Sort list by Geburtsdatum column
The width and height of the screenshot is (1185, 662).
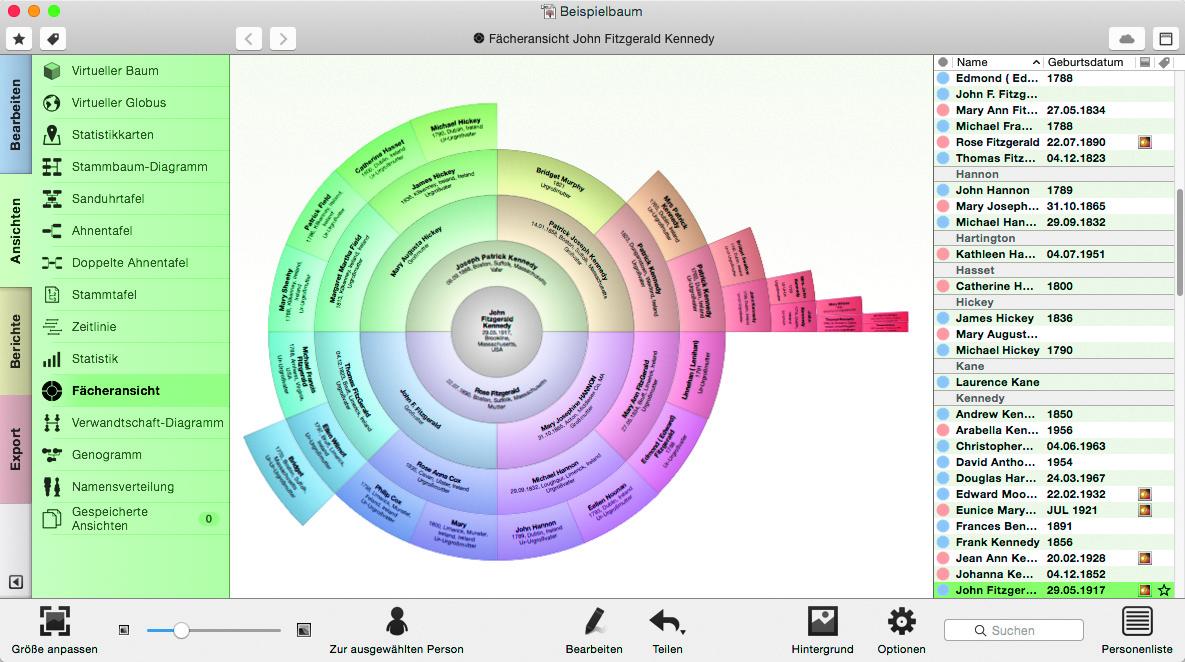[1085, 62]
